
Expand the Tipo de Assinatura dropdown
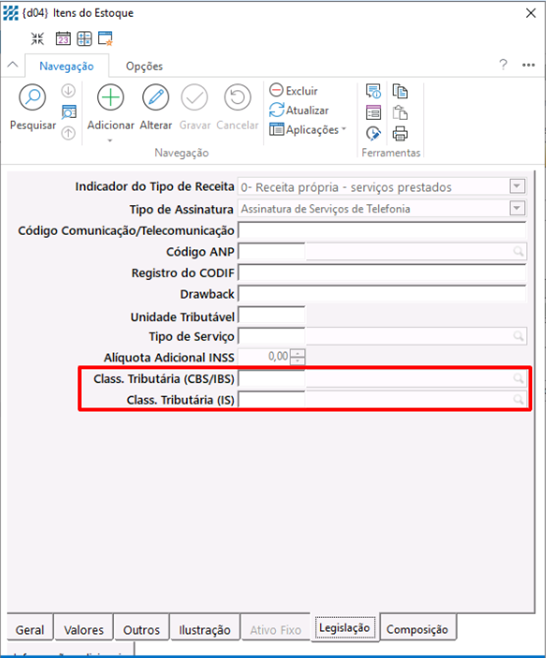[x=517, y=208]
